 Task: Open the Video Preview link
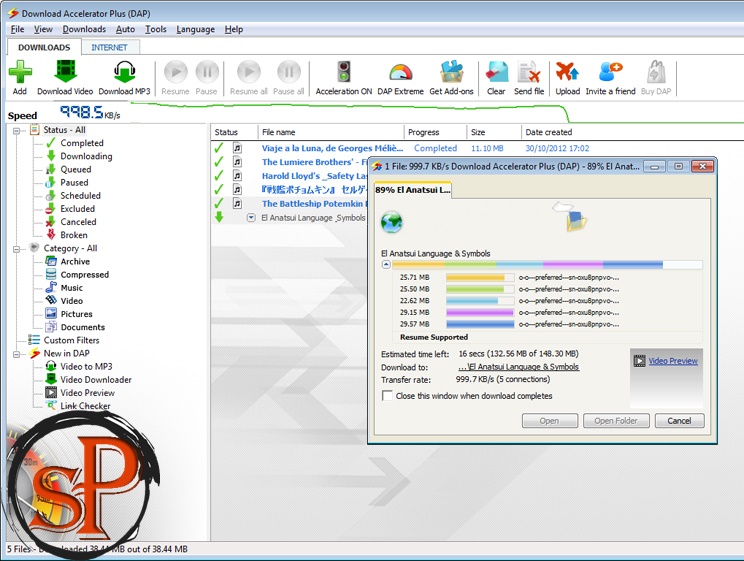tap(672, 361)
